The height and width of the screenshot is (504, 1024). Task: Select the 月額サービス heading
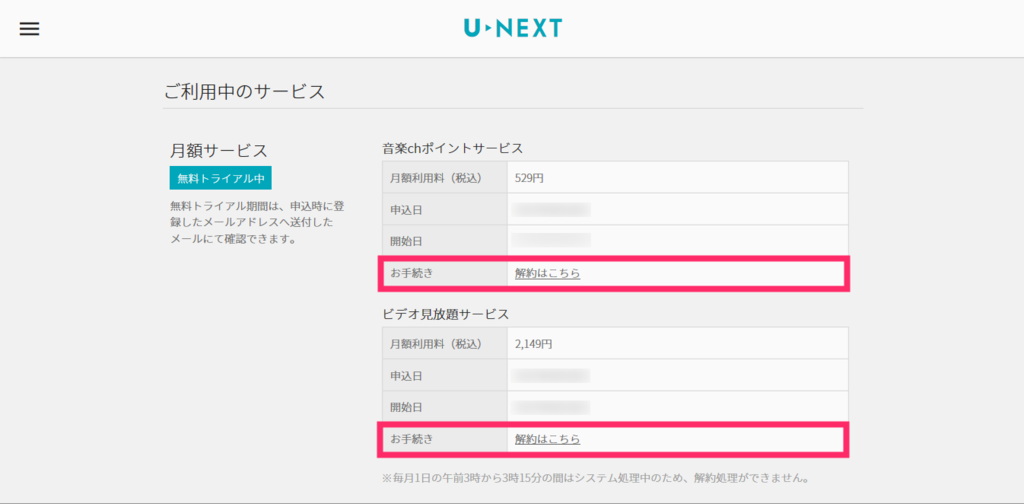(219, 151)
